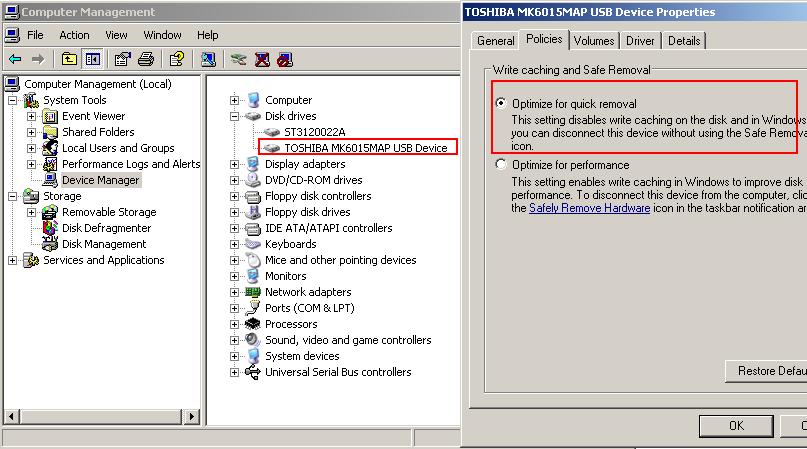Click the Network adapters icon
Screen dimensions: 807x449
pyautogui.click(x=253, y=292)
